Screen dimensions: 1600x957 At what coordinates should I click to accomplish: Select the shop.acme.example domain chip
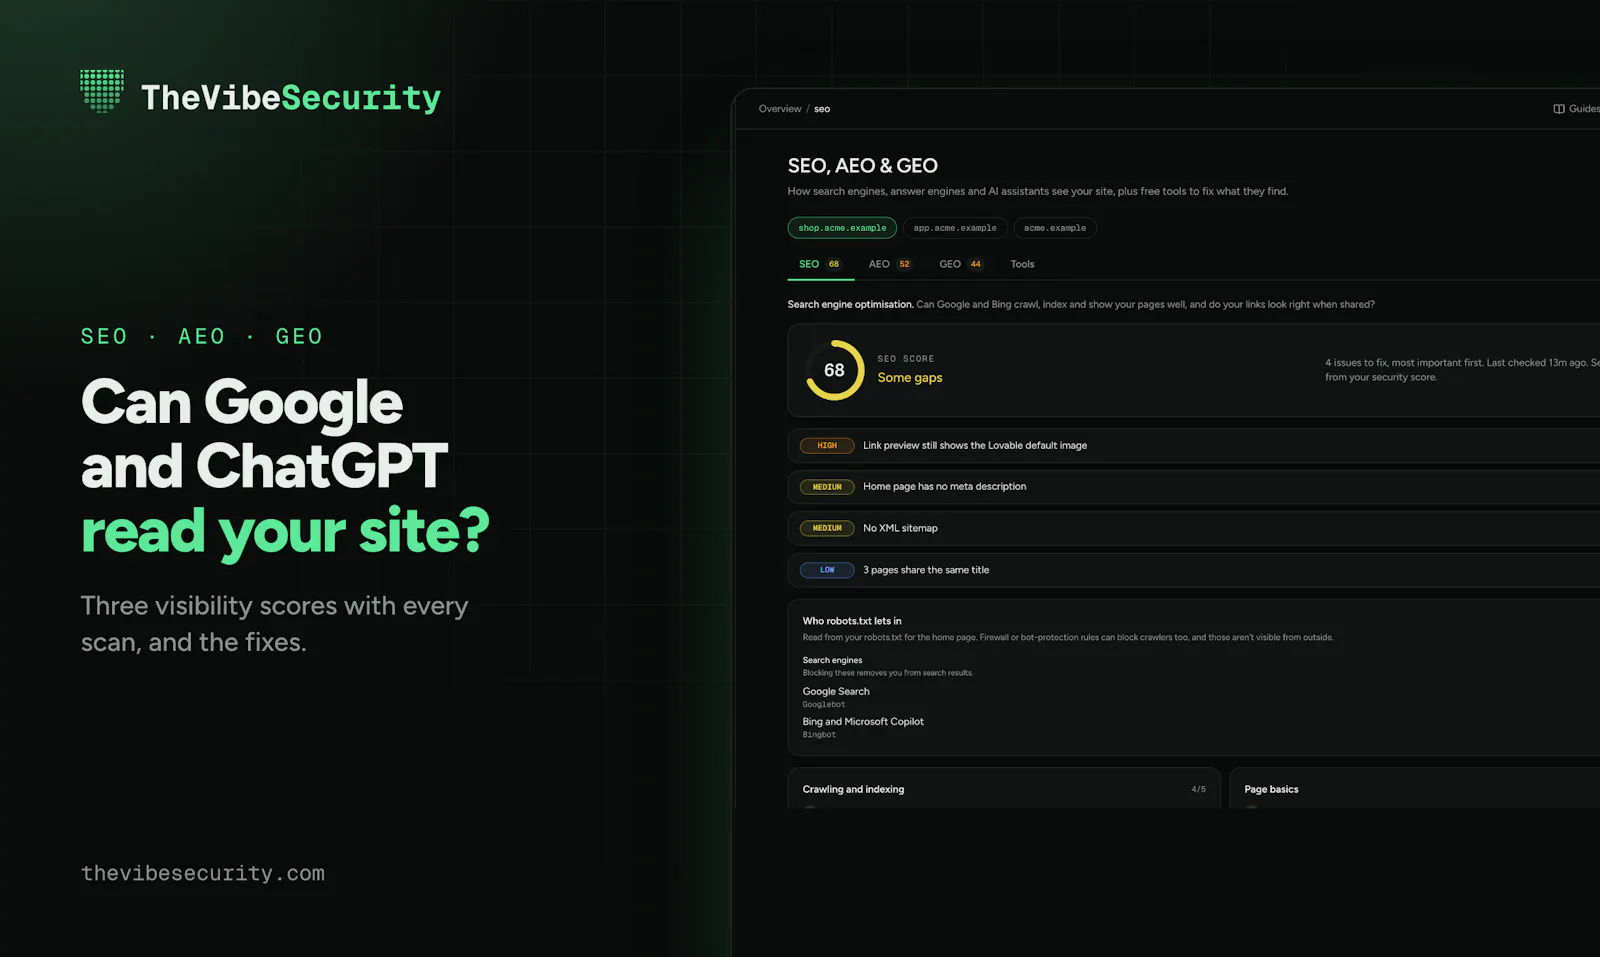click(842, 228)
